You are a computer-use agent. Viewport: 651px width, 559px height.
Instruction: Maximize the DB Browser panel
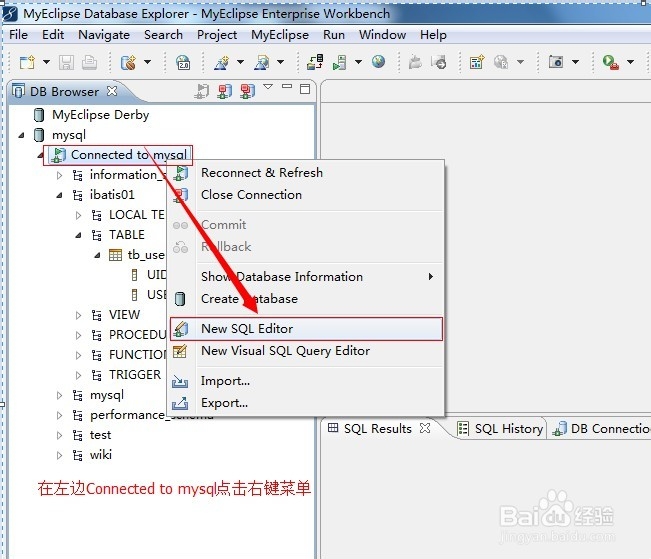coord(305,89)
